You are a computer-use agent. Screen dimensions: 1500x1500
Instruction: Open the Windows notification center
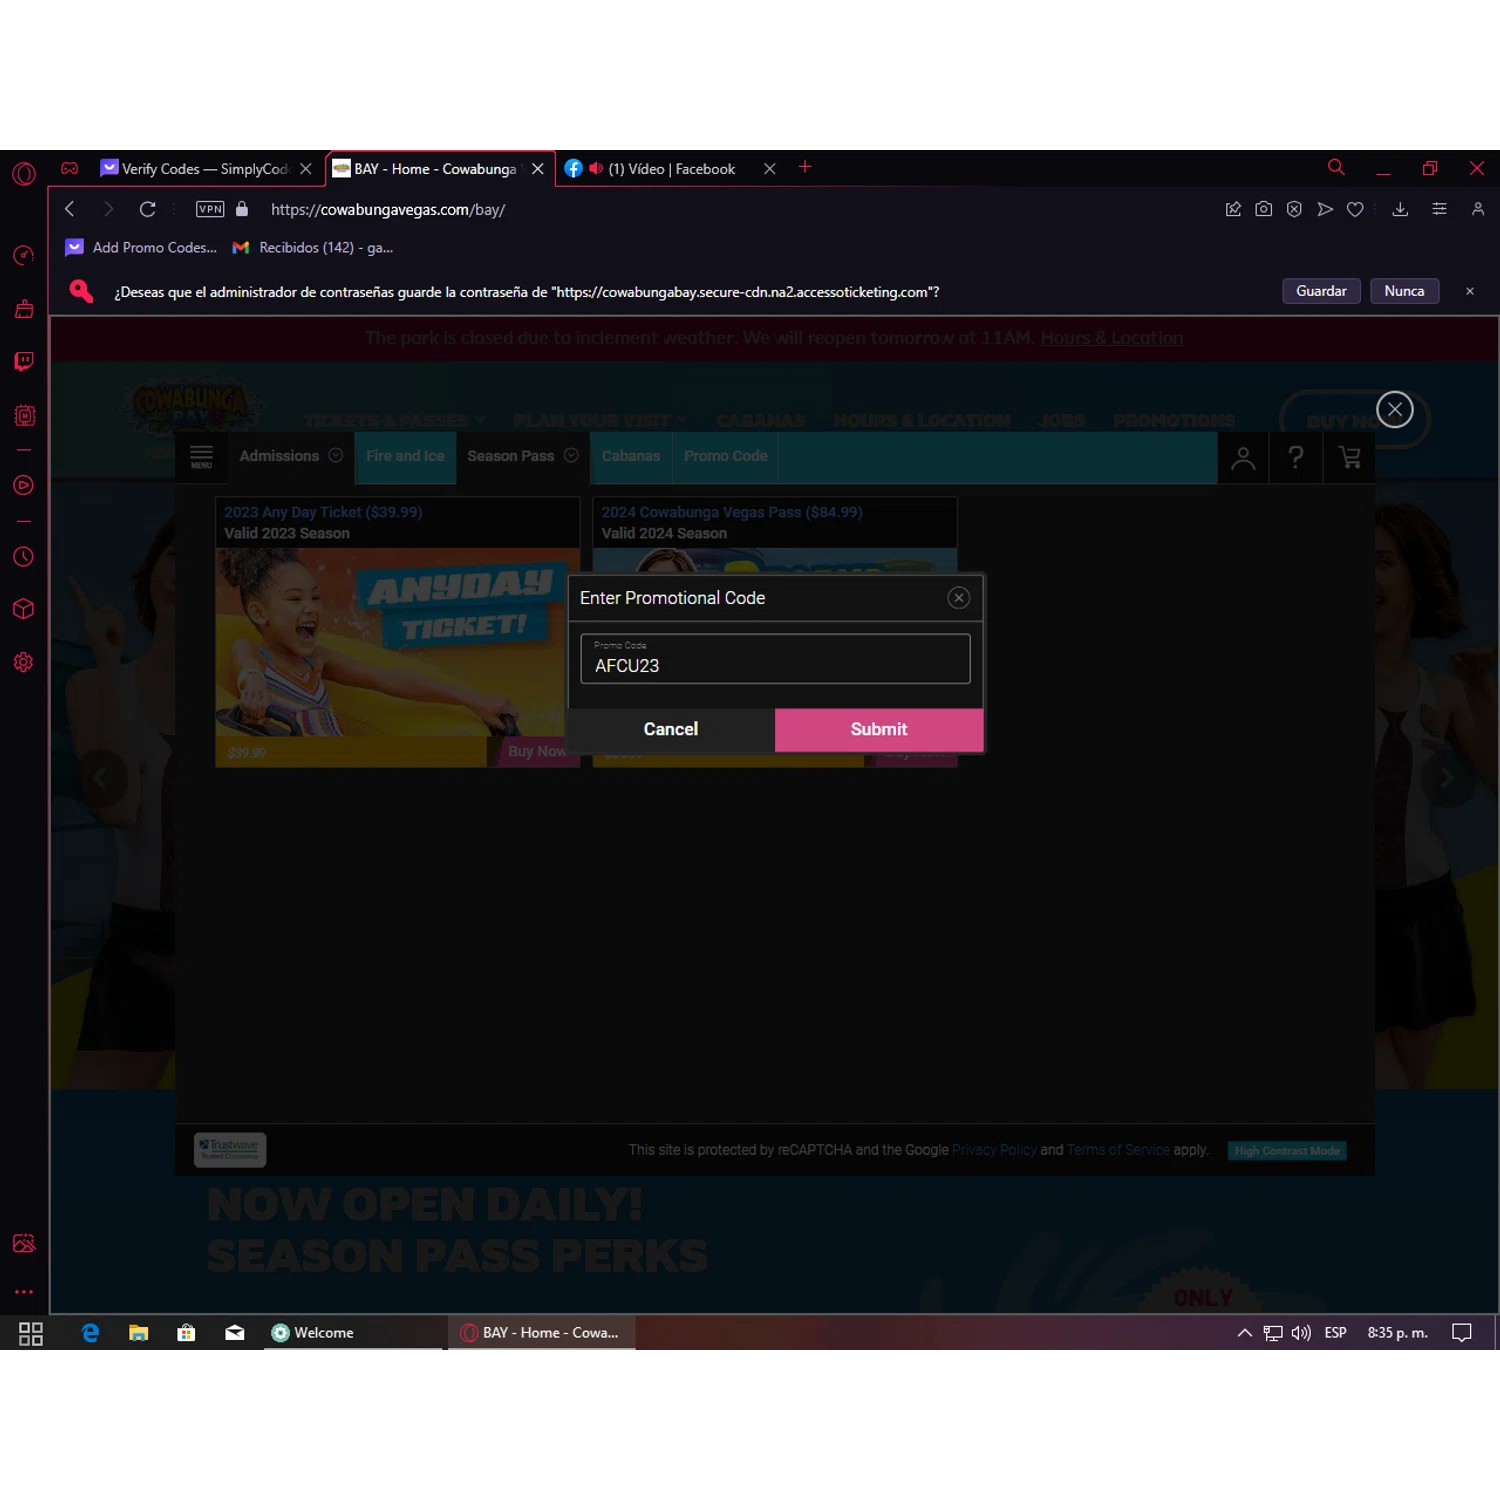[x=1462, y=1333]
